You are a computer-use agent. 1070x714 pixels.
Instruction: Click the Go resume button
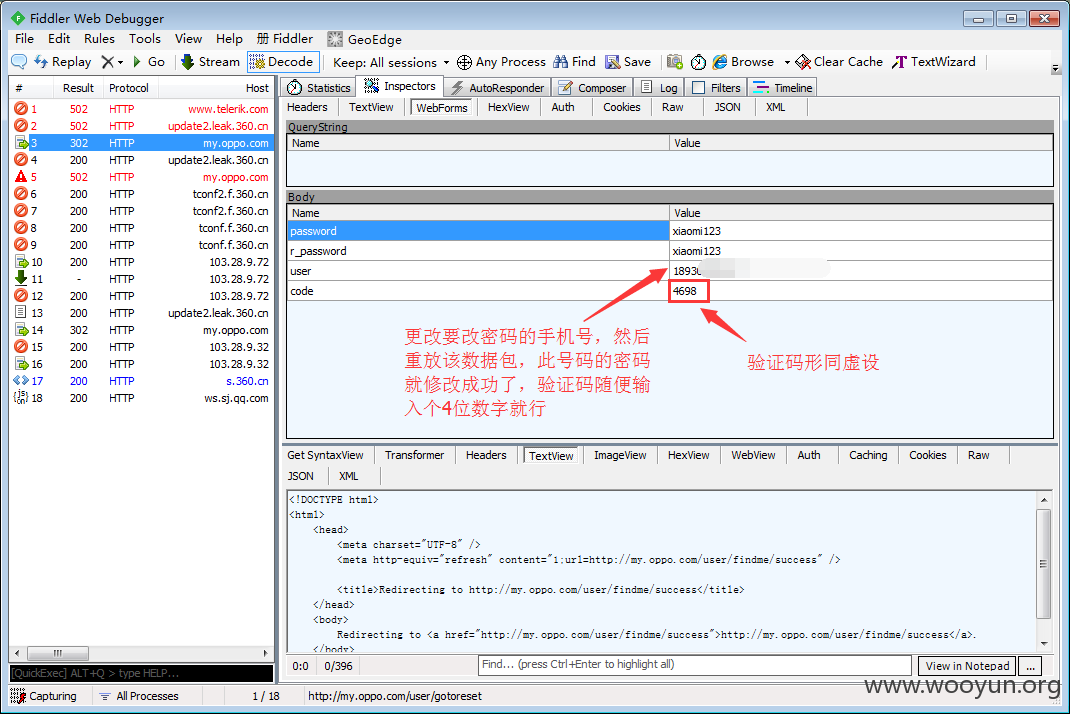149,62
